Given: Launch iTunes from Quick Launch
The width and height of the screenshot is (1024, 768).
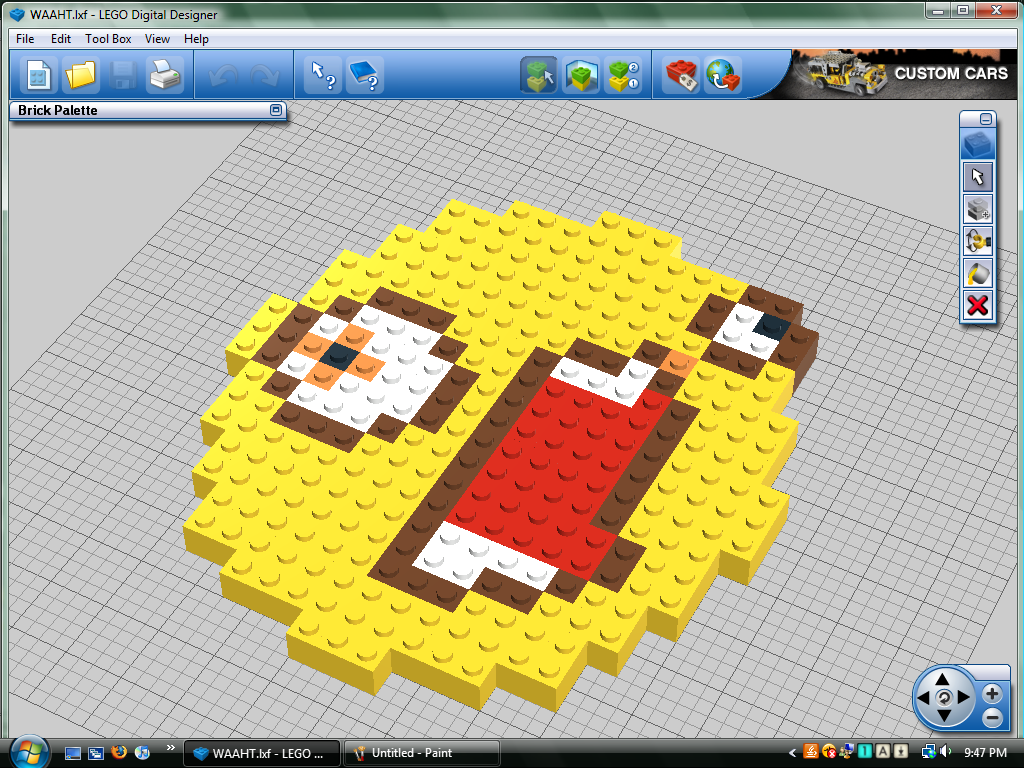Looking at the screenshot, I should click(x=142, y=753).
